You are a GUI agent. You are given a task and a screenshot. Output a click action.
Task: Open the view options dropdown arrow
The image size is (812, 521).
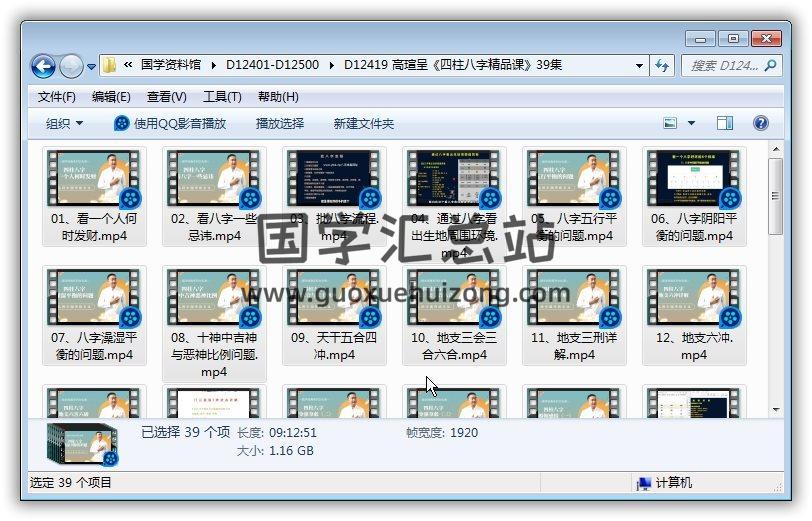[691, 123]
